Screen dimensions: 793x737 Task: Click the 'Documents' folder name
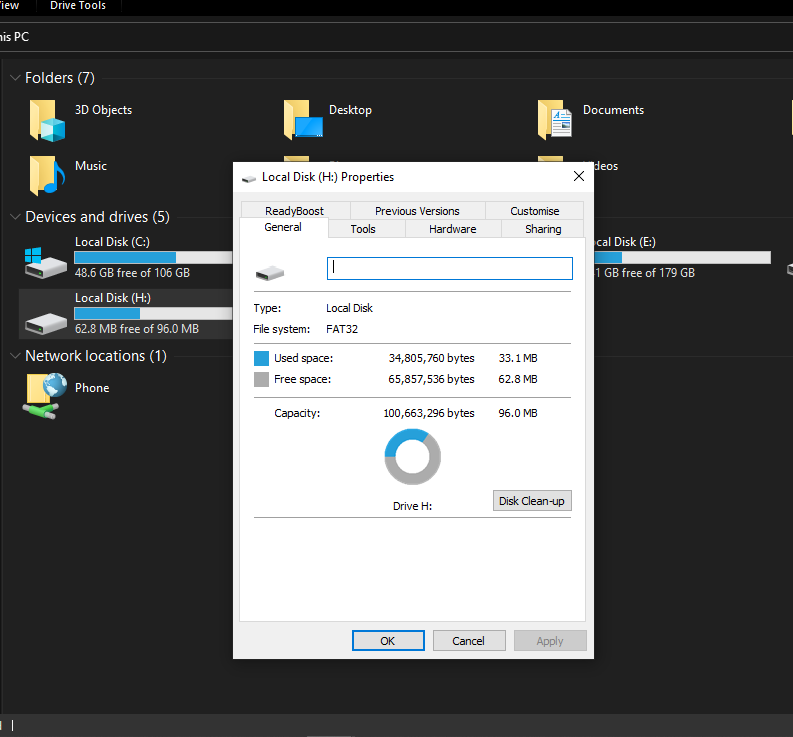pos(613,110)
